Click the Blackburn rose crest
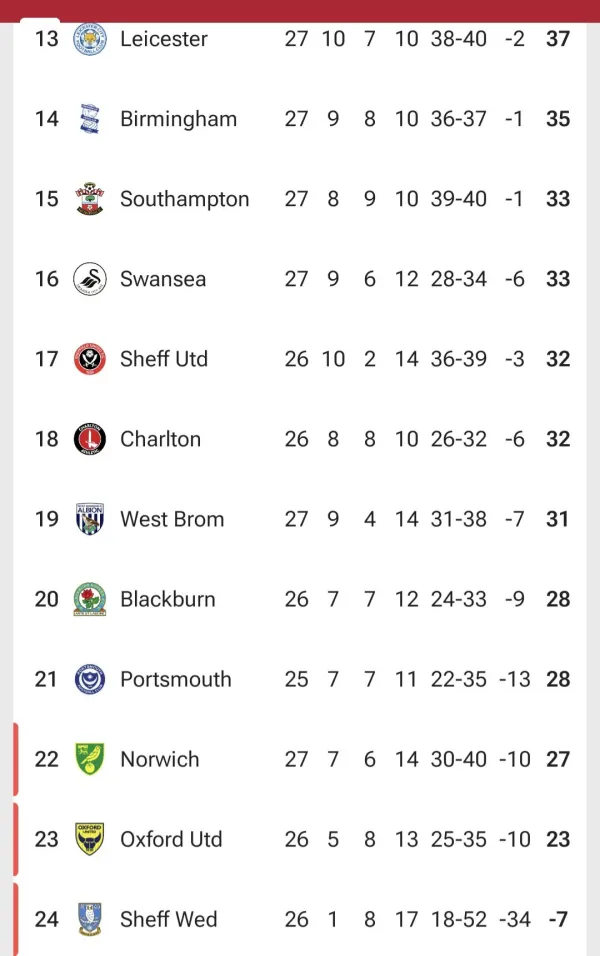 pyautogui.click(x=90, y=599)
